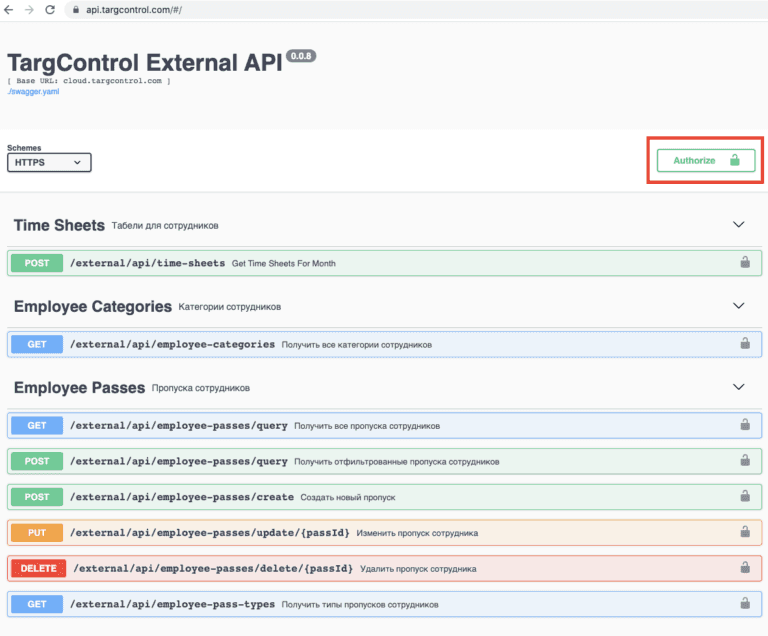Expand DELETE employee-passes/delete/{passId} endpoint

click(x=384, y=568)
